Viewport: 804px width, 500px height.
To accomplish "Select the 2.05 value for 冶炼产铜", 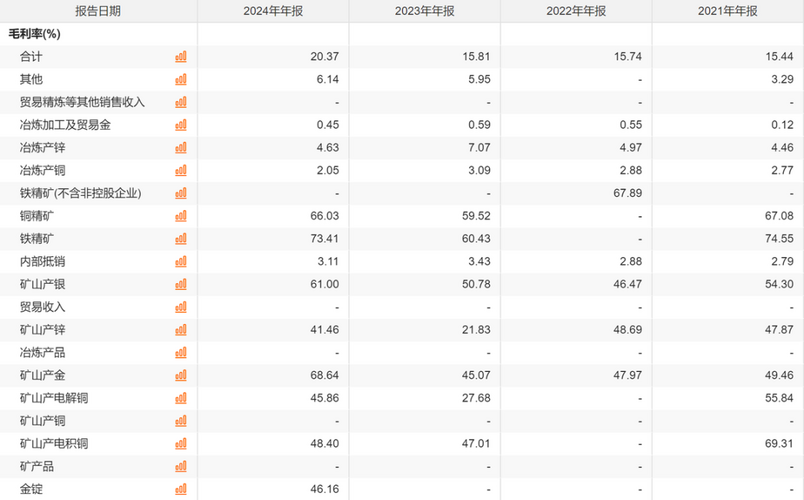I will (328, 170).
